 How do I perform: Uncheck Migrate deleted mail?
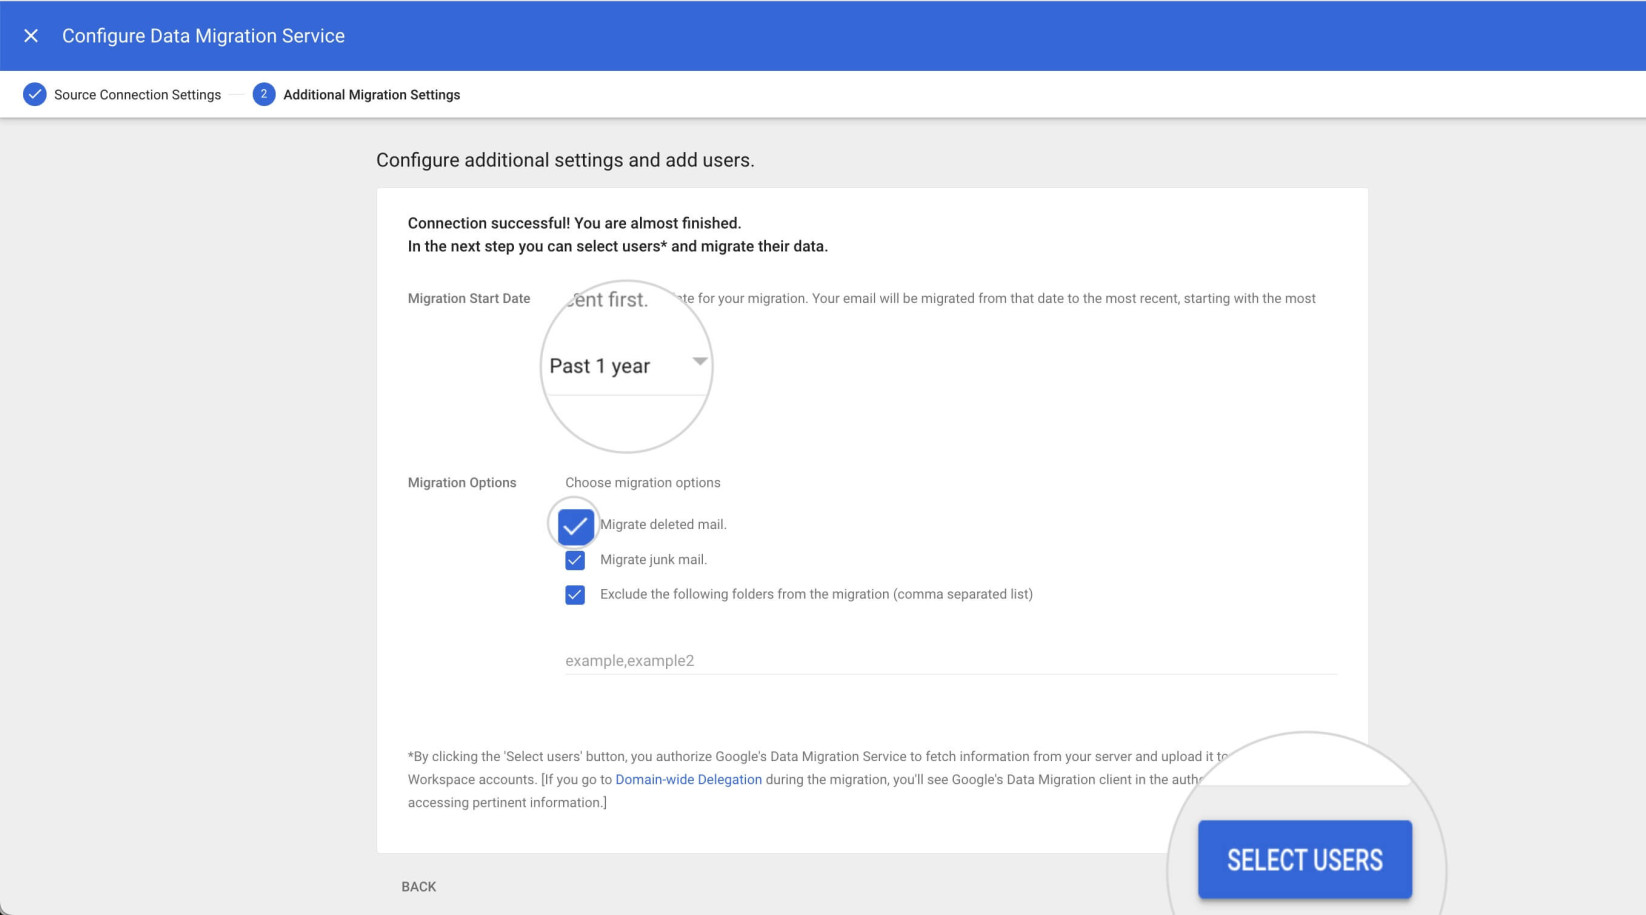[574, 524]
